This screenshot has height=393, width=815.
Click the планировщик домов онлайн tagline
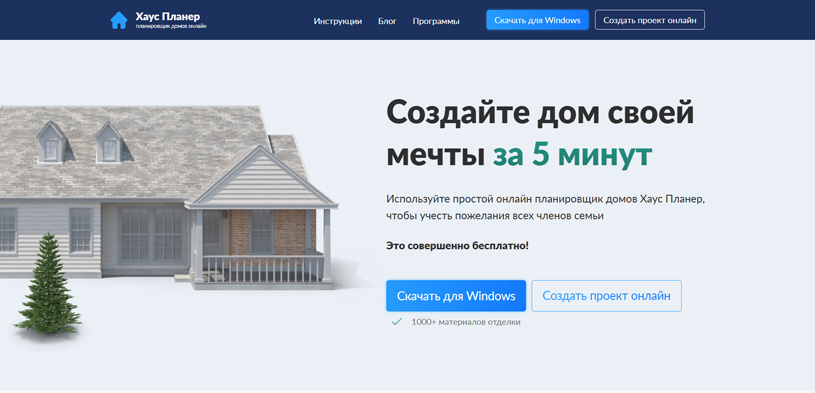coord(171,26)
